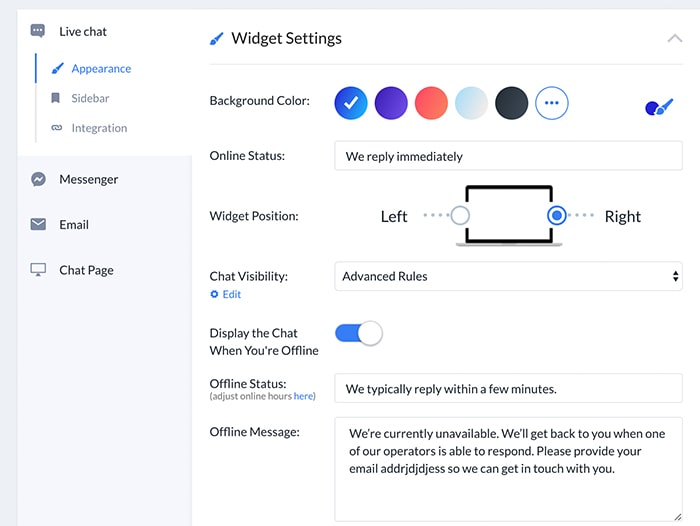Click the Email envelope icon
This screenshot has width=700, height=526.
tap(38, 224)
